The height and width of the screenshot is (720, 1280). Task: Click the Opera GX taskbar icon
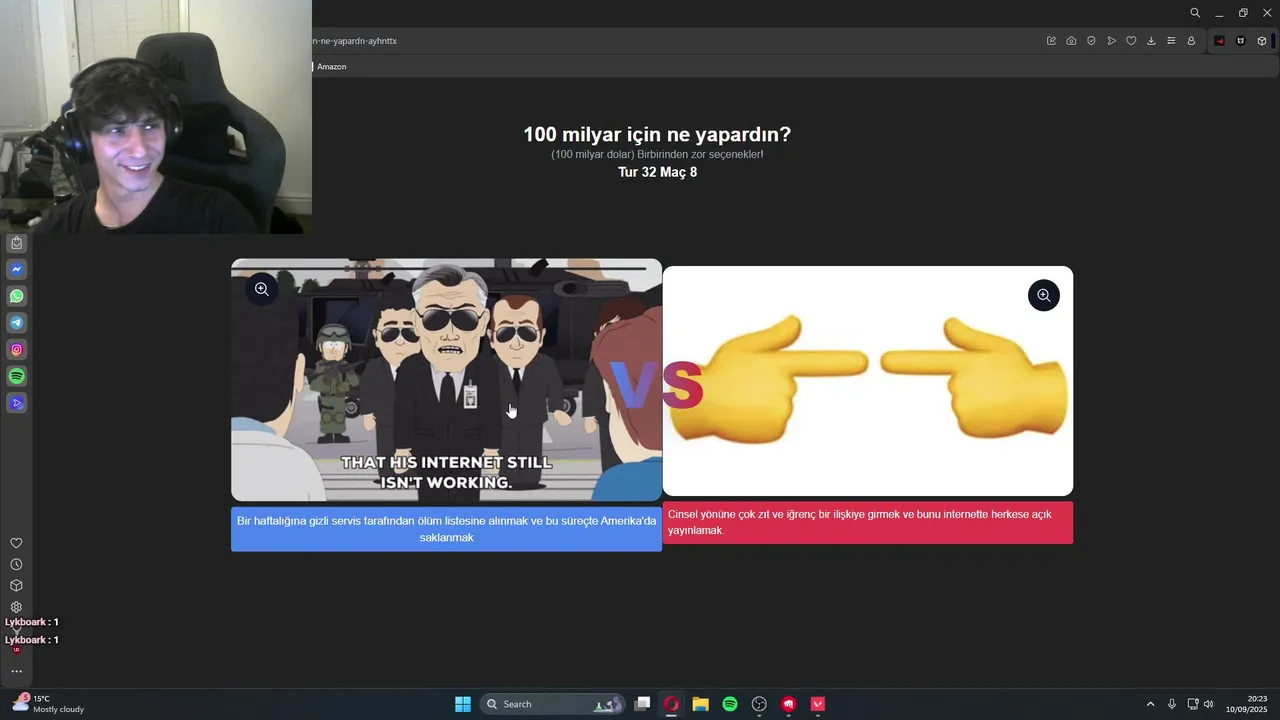point(671,704)
